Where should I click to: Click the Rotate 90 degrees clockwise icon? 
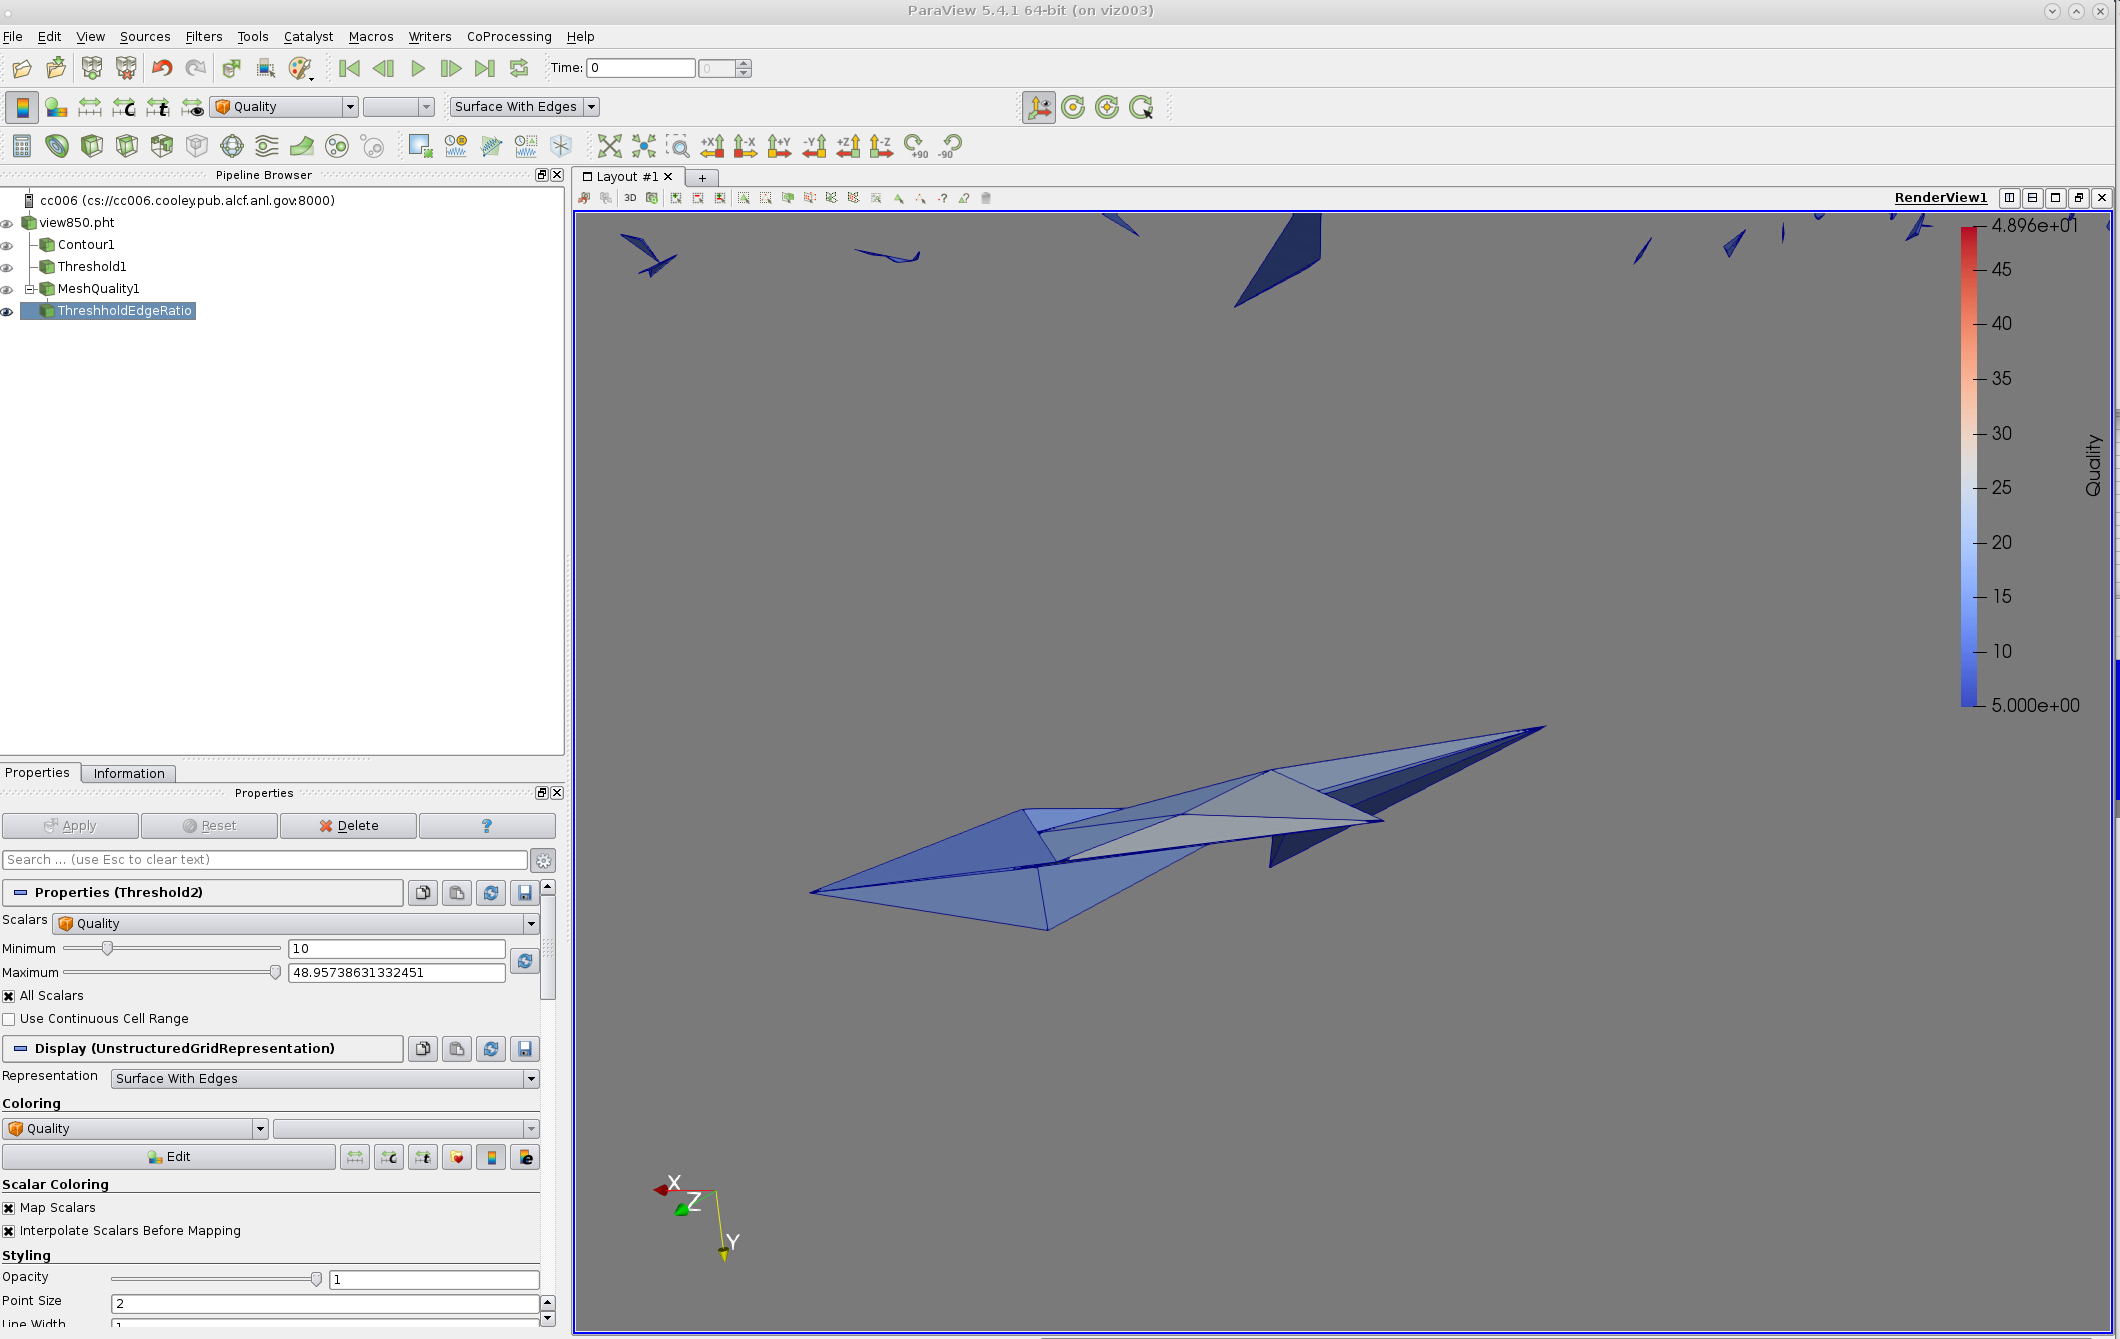914,146
